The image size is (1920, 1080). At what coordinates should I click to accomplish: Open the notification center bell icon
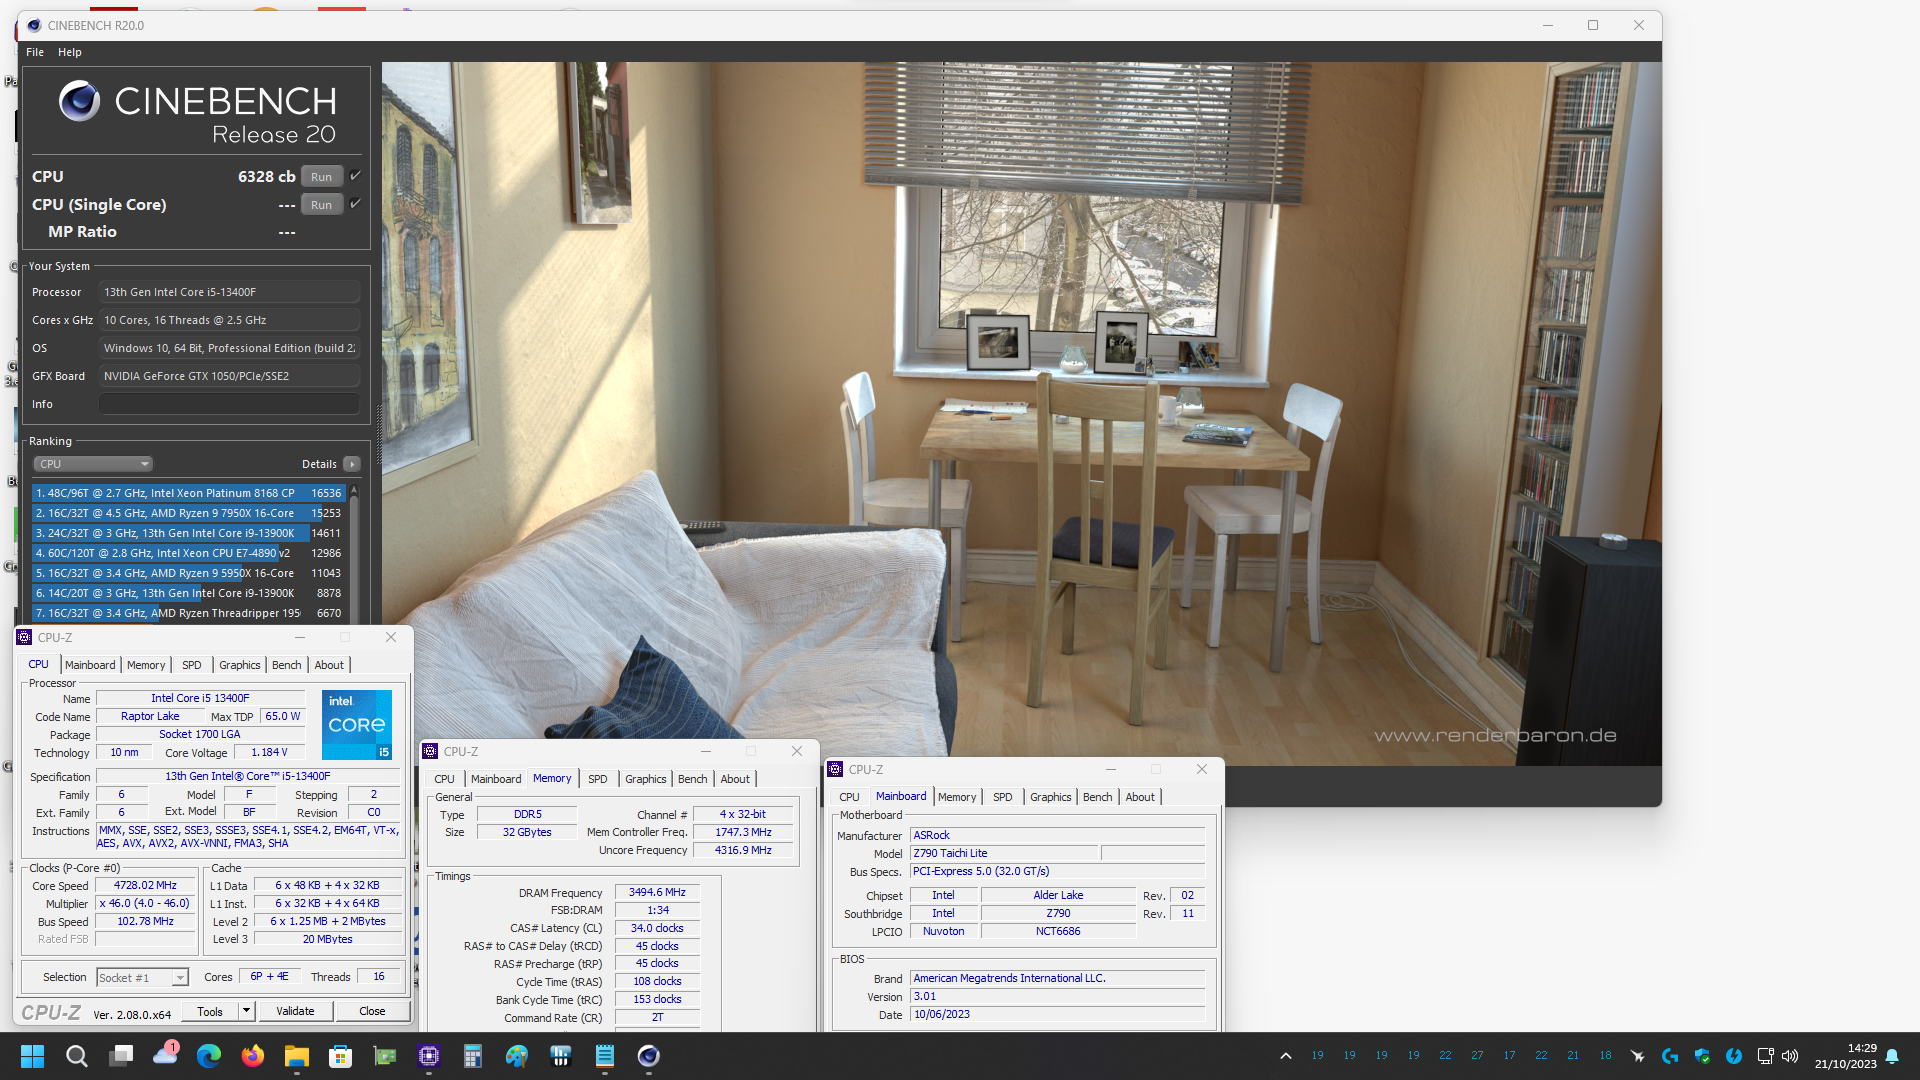coord(1892,1056)
